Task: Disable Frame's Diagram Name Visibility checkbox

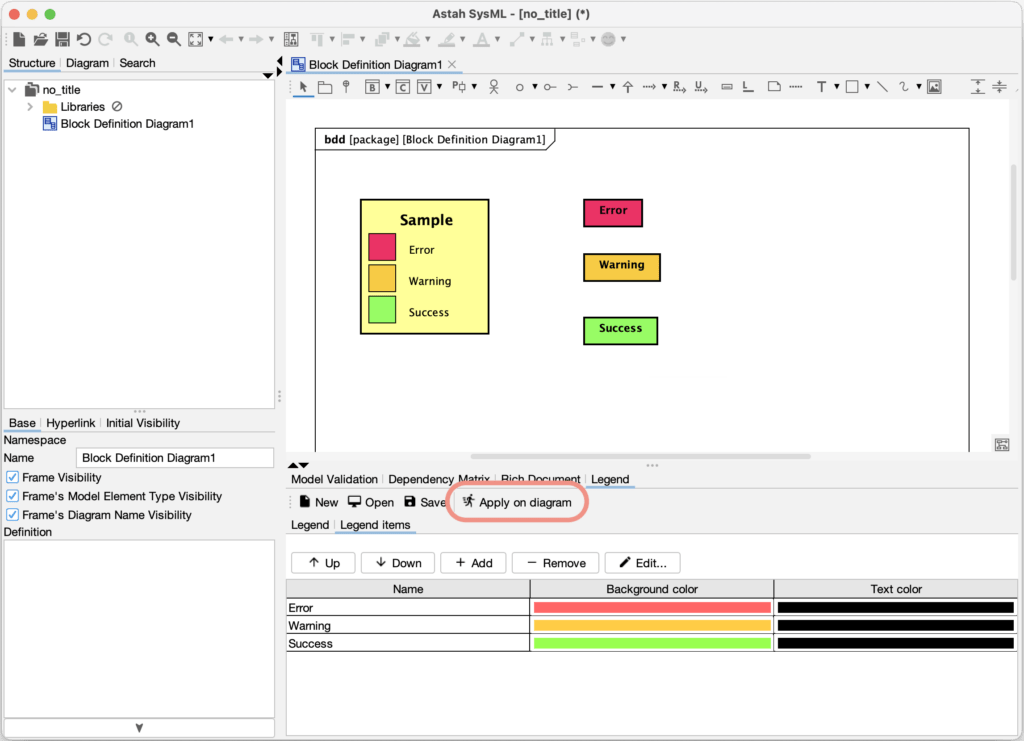Action: tap(13, 515)
